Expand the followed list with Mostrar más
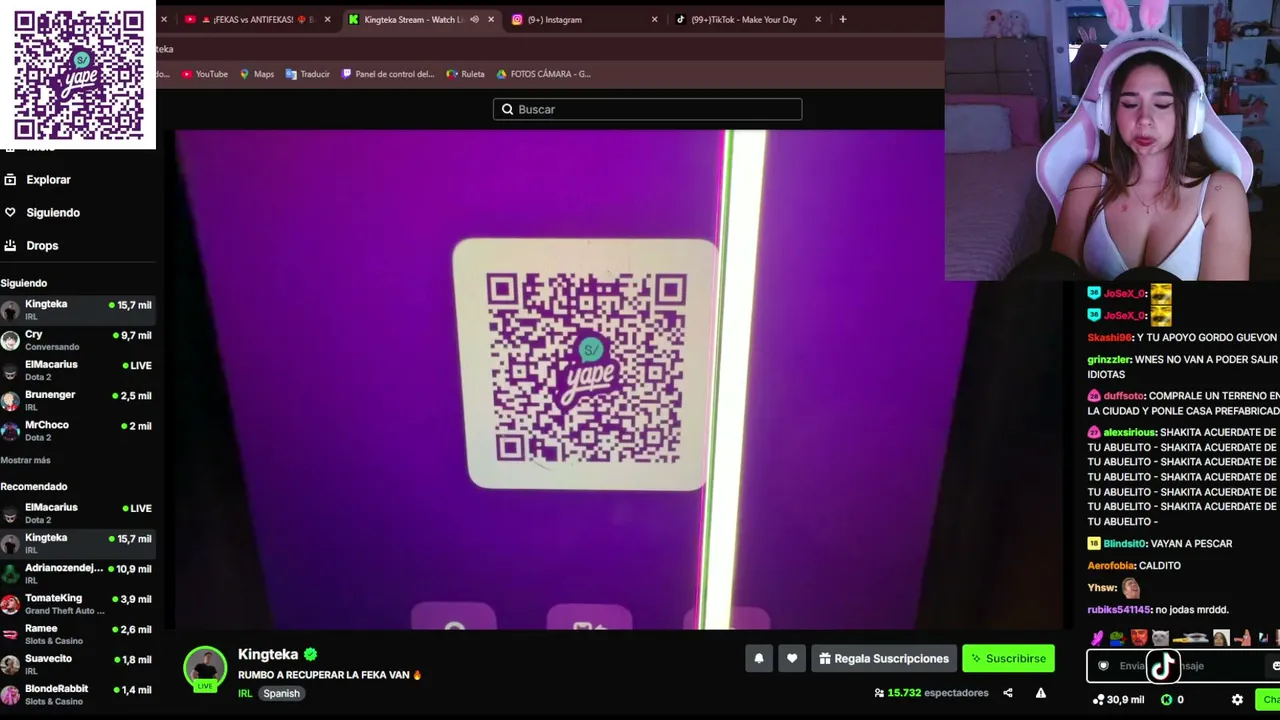The image size is (1280, 720). click(x=26, y=460)
